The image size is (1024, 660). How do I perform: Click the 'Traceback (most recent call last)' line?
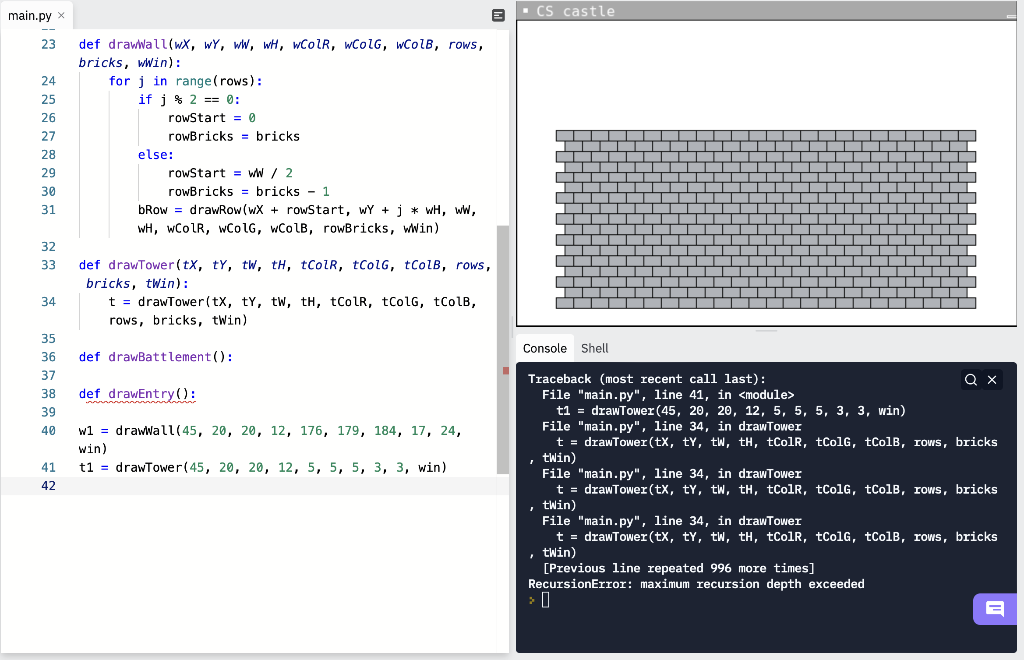(x=647, y=379)
